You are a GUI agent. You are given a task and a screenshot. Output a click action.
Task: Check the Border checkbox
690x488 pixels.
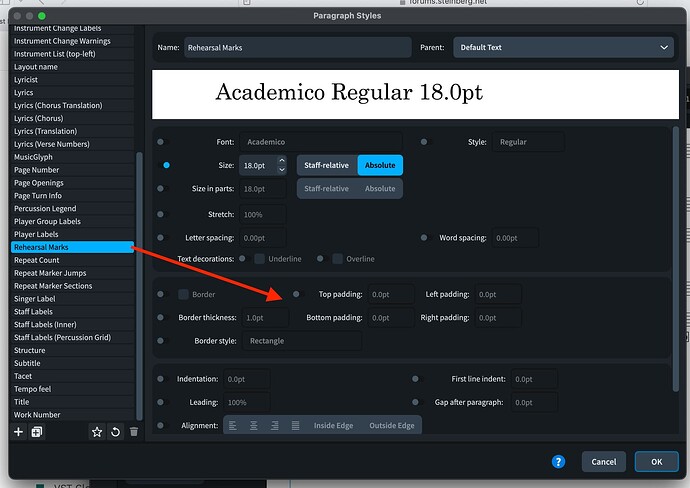(x=184, y=294)
